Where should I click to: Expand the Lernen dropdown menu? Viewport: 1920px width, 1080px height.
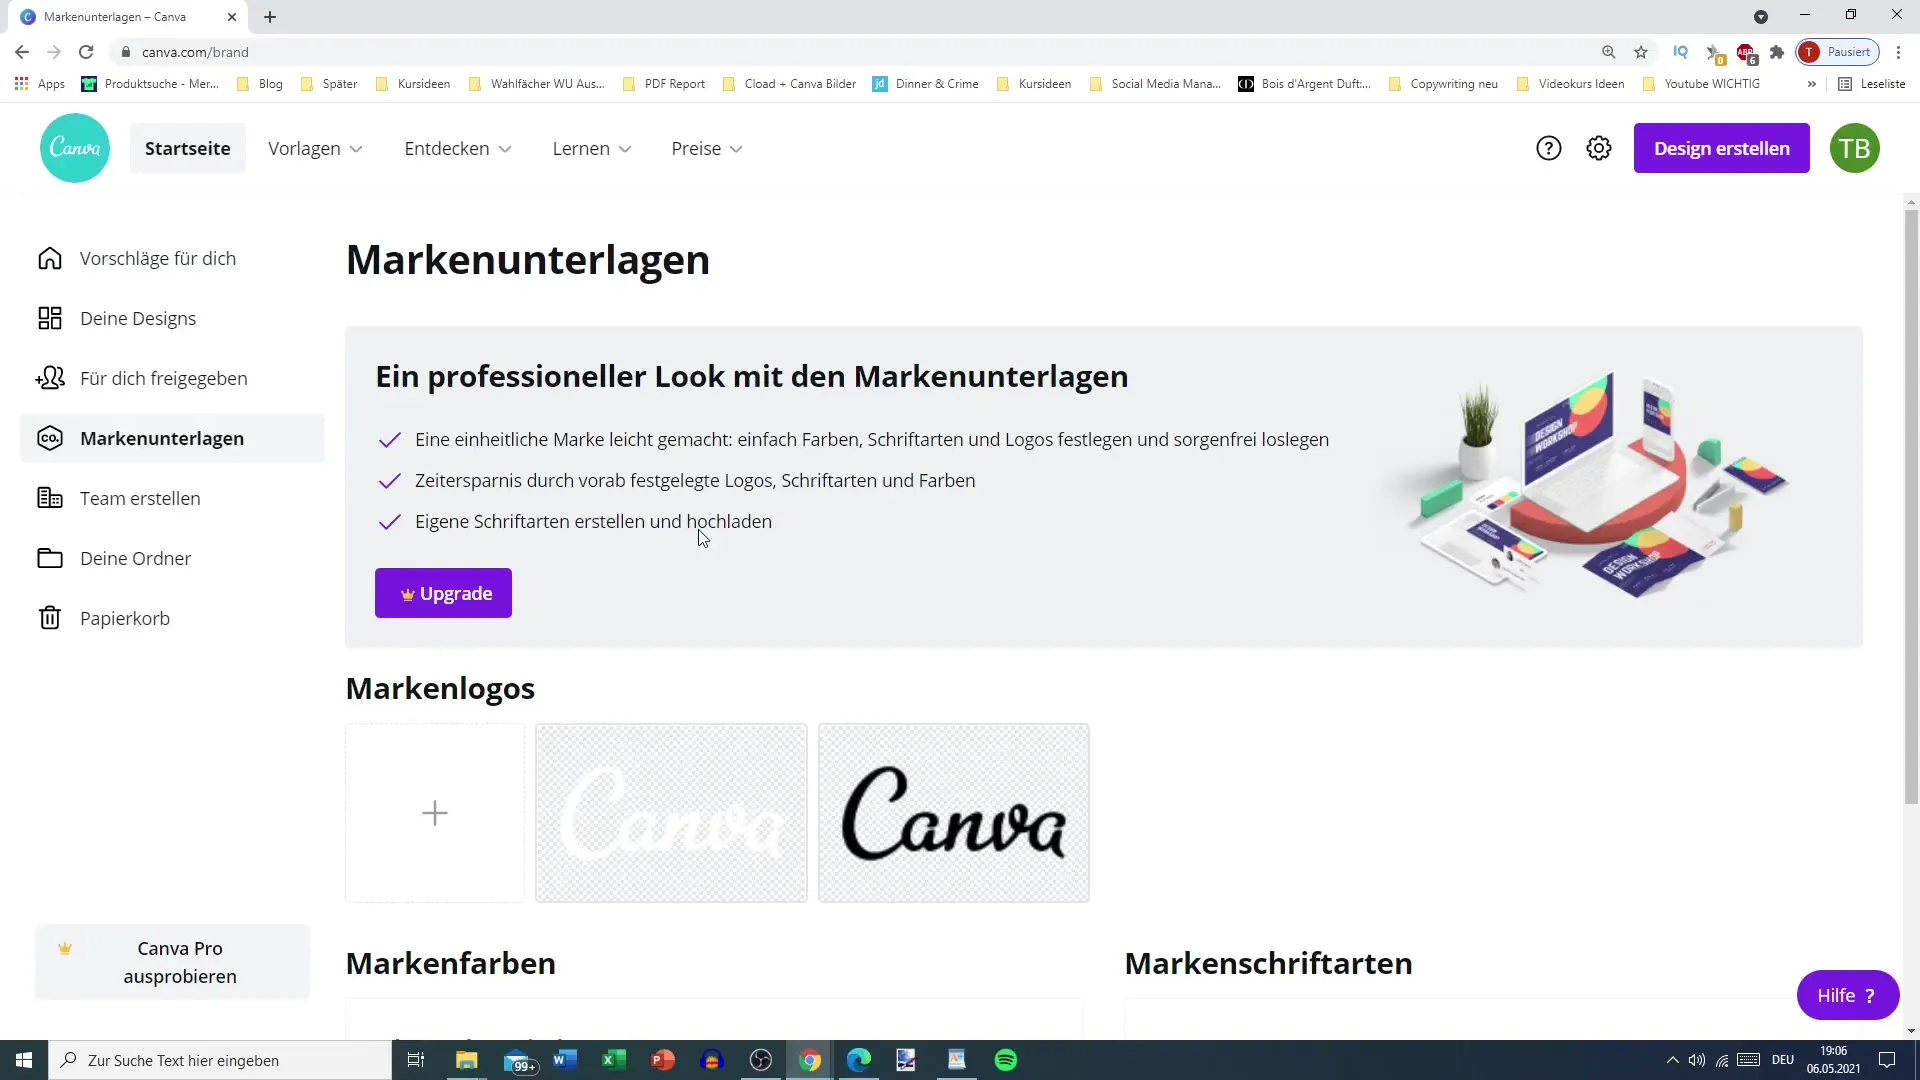point(592,148)
